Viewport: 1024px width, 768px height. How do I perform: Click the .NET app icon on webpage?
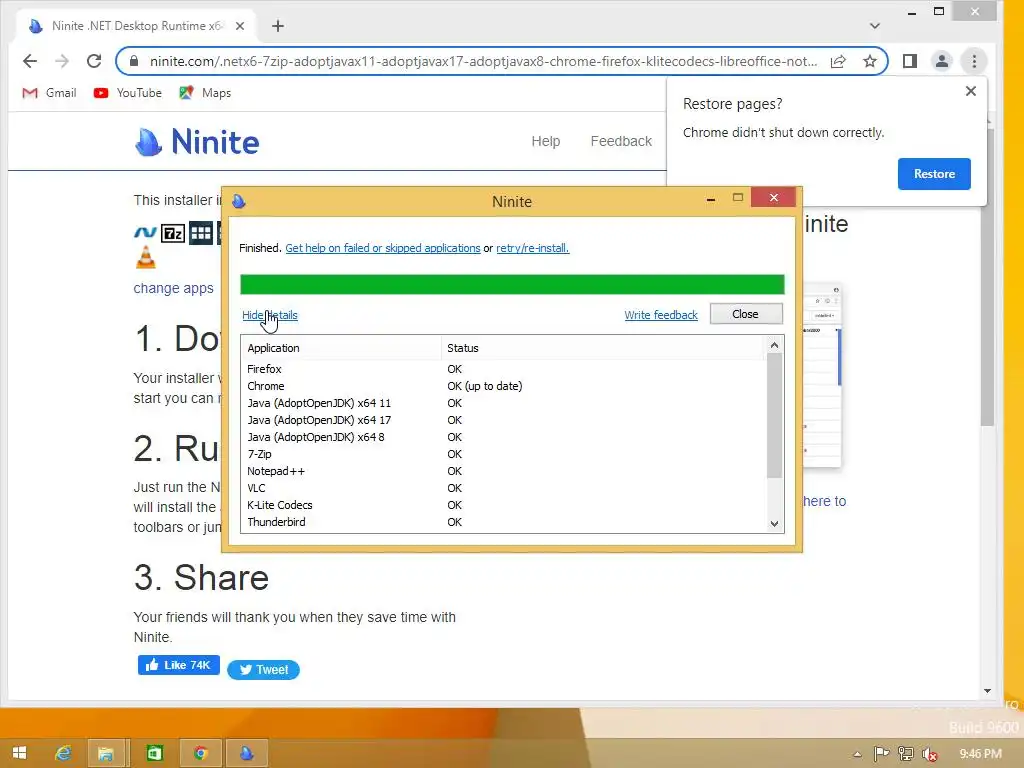pyautogui.click(x=145, y=232)
